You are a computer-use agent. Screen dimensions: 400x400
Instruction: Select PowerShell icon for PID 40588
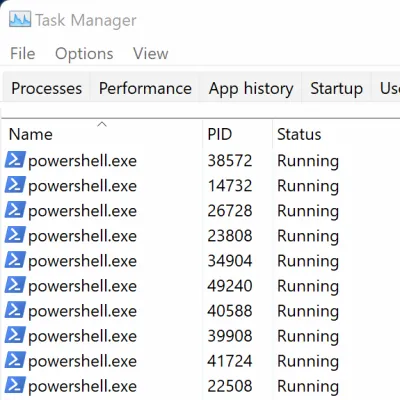point(15,310)
